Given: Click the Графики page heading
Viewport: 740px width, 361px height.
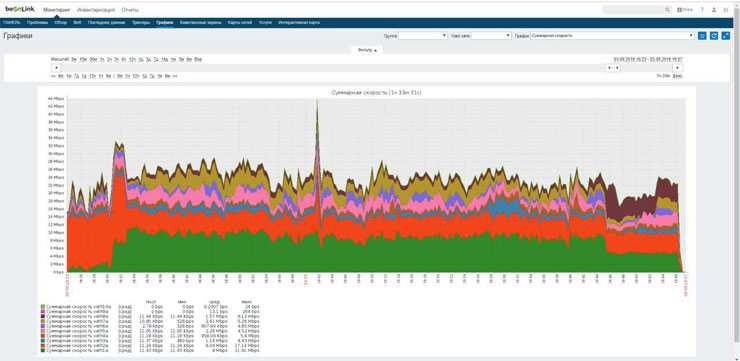Looking at the screenshot, I should [x=18, y=36].
